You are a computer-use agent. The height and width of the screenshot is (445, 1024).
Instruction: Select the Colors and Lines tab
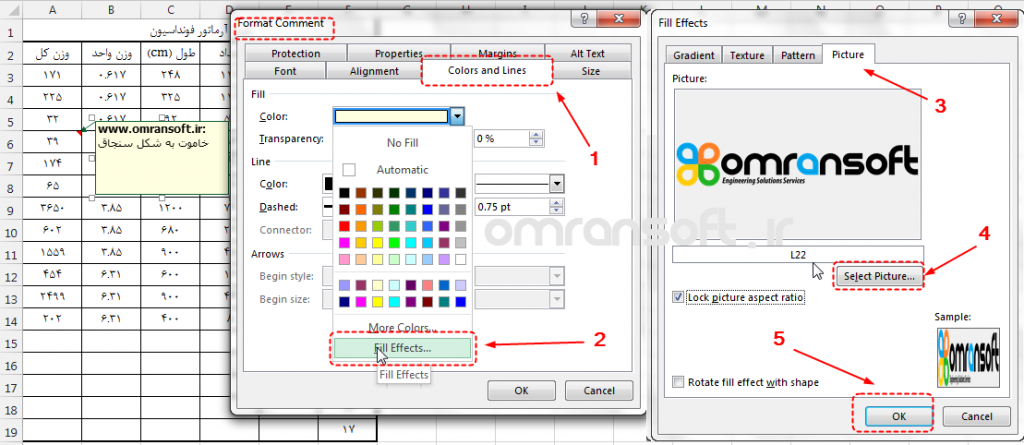487,71
